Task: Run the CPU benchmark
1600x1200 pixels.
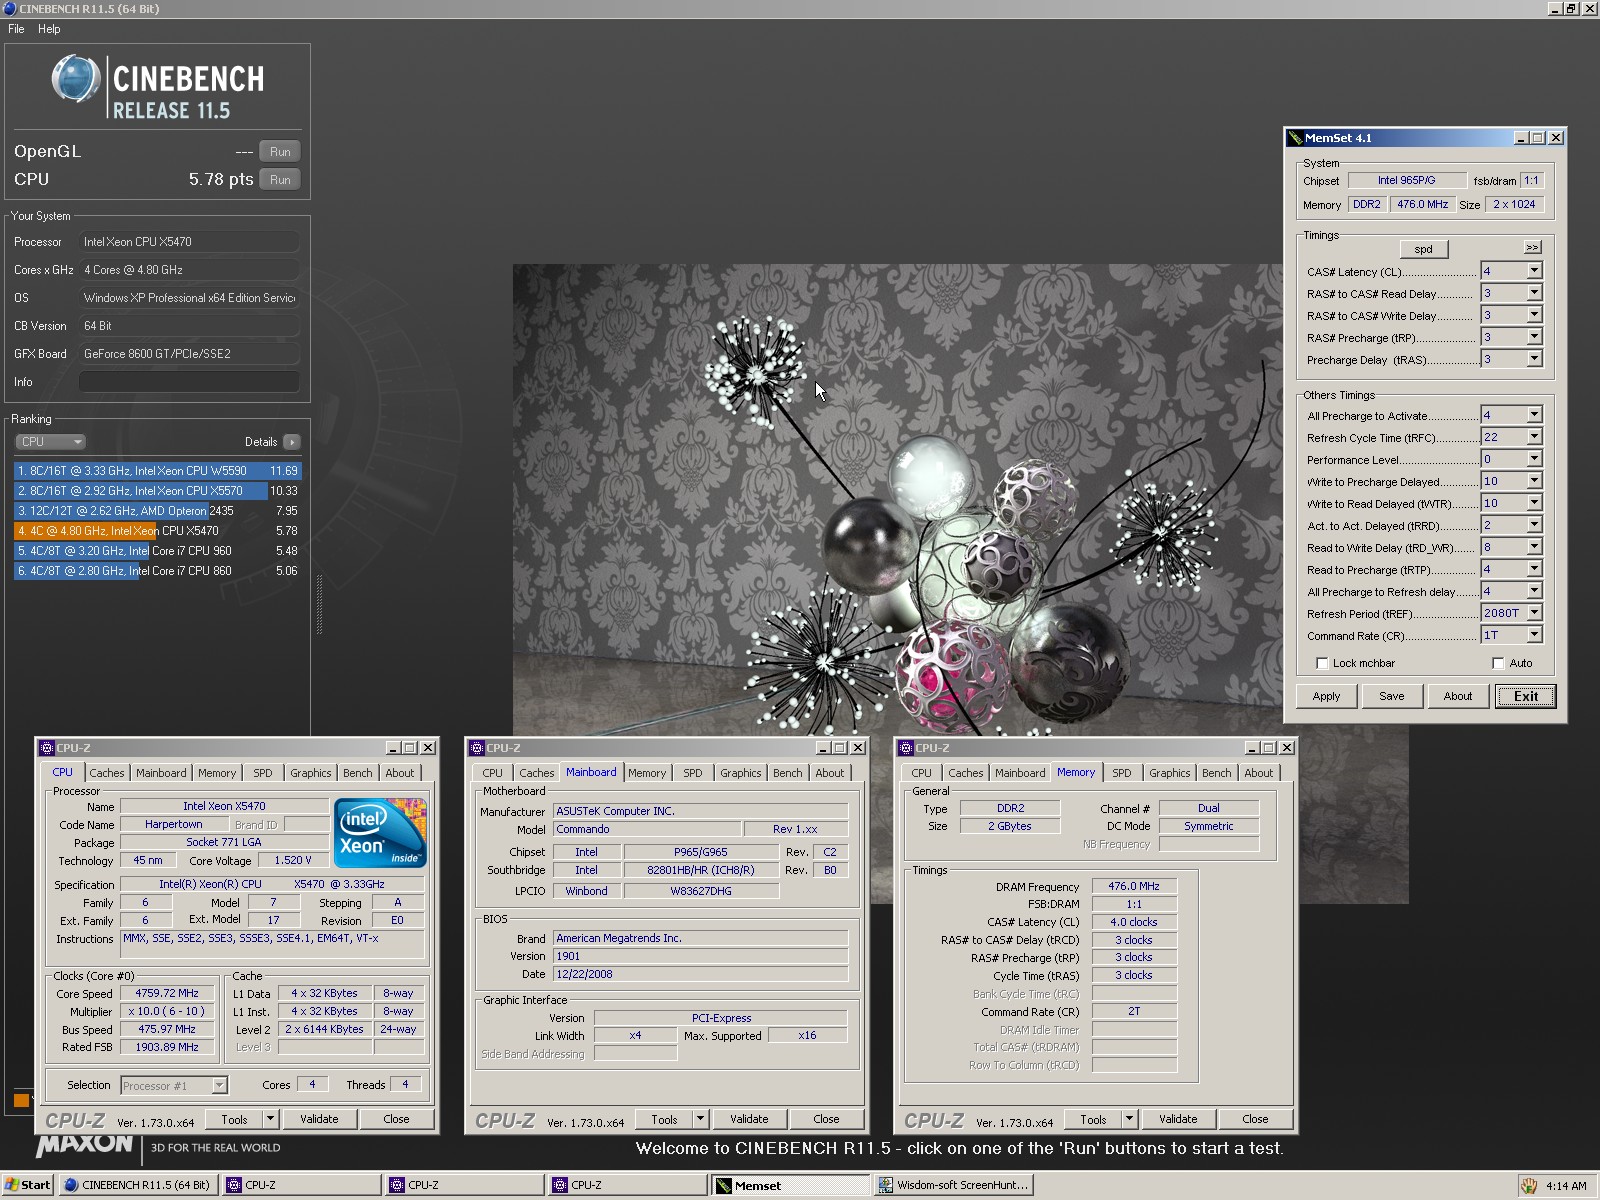Action: 280,180
